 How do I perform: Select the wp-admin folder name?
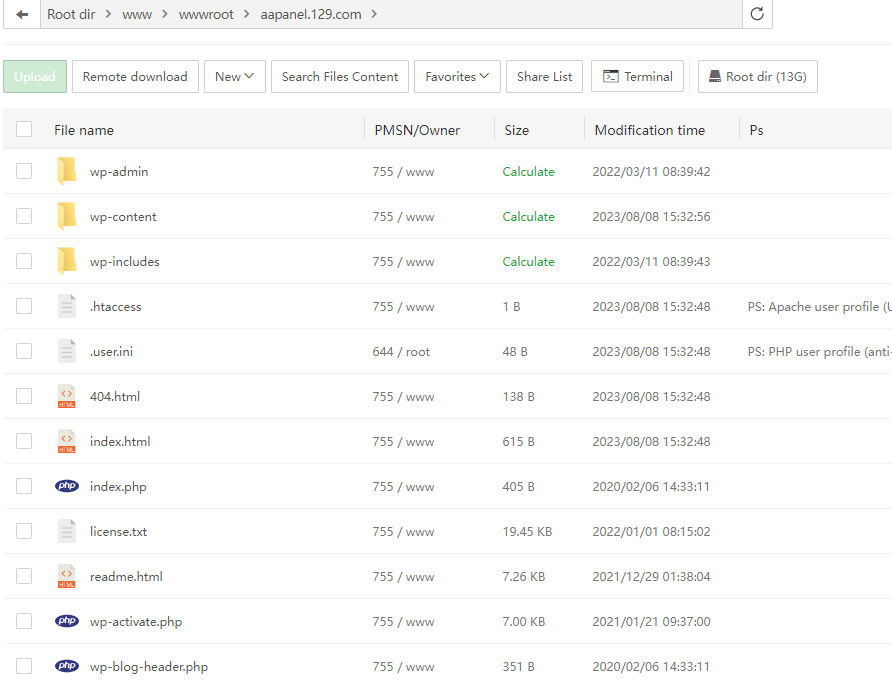[119, 171]
